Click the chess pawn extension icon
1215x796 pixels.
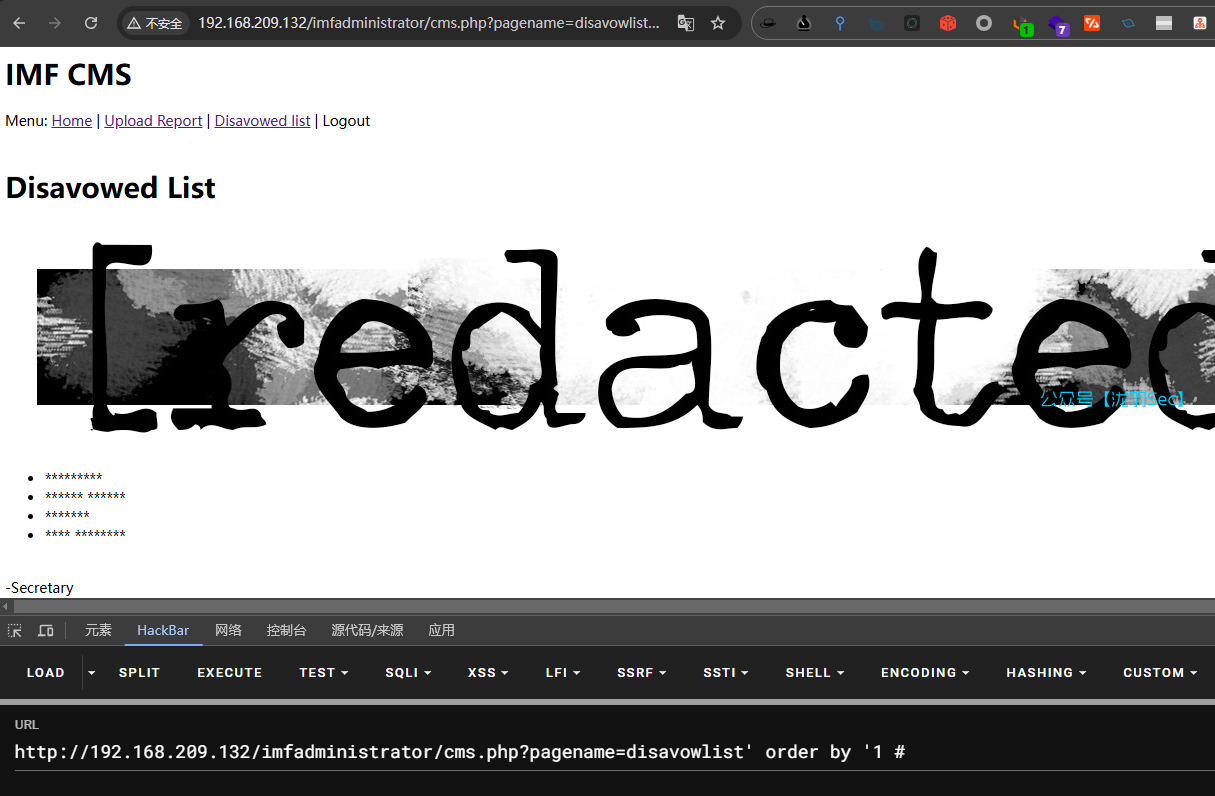coord(804,23)
